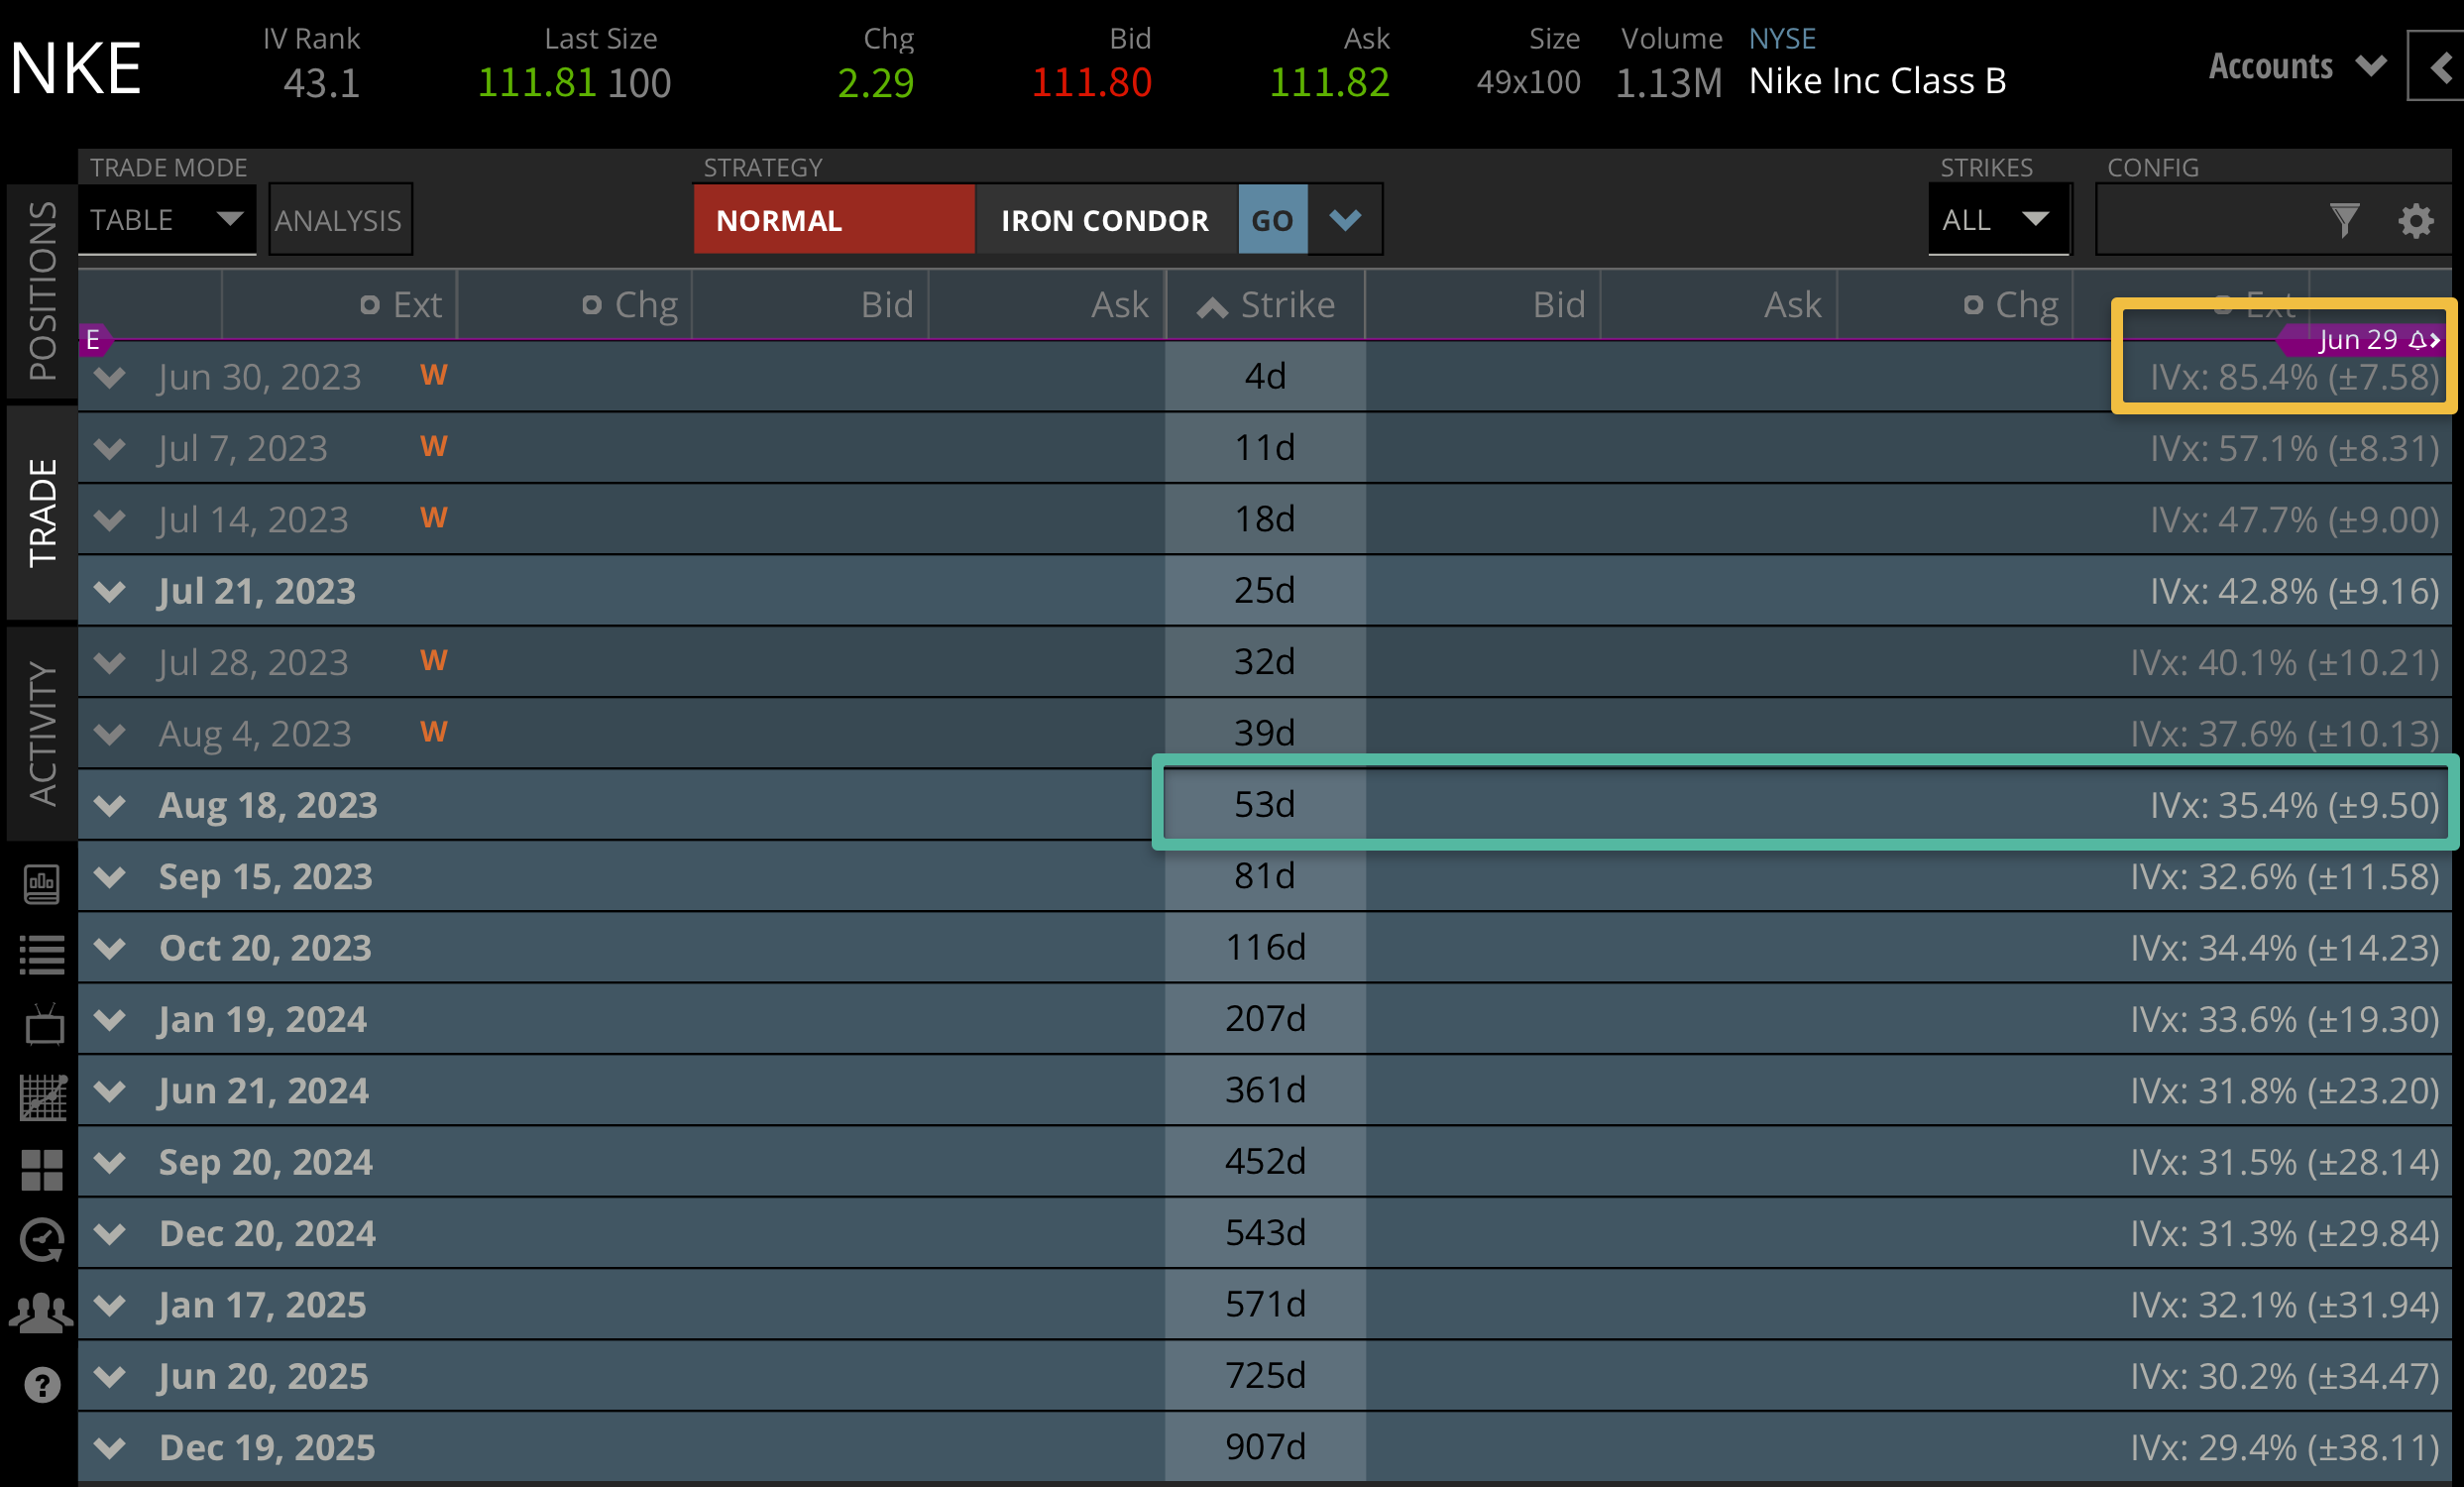The width and height of the screenshot is (2464, 1487).
Task: Open table settings with the gear icon
Action: tap(2417, 220)
